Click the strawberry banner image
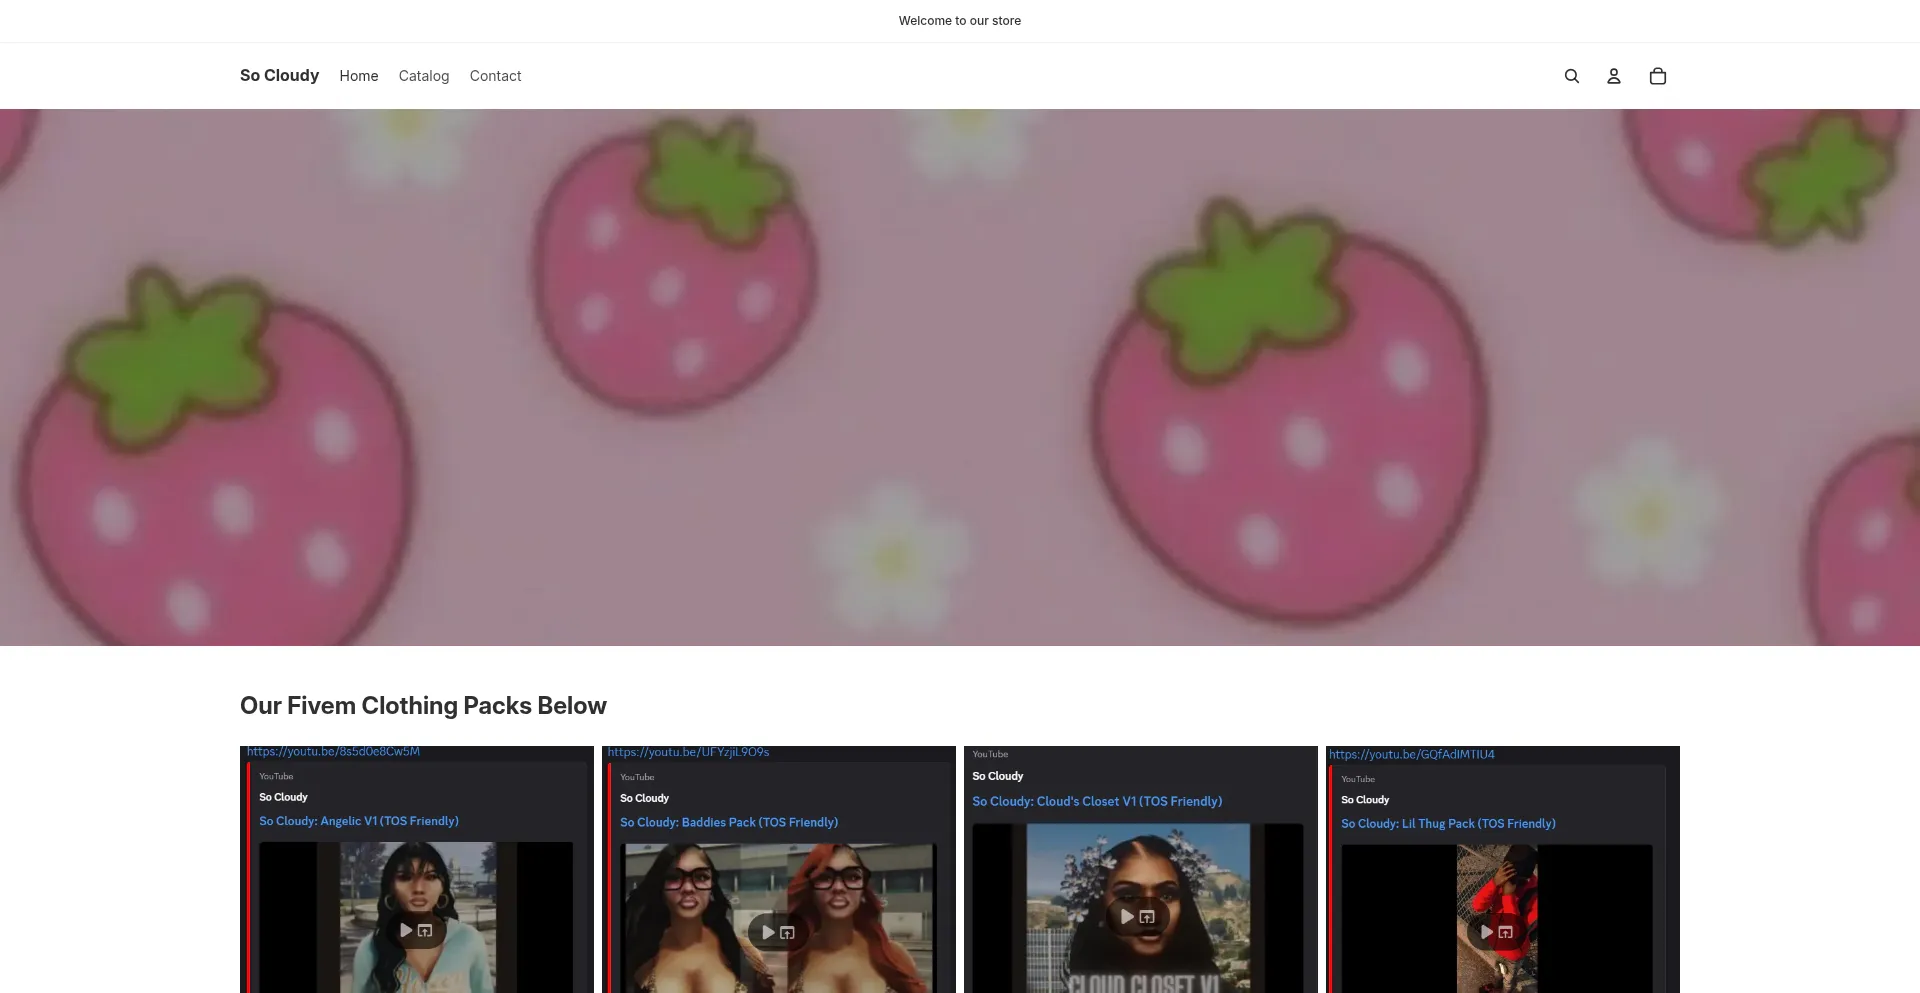 click(x=960, y=377)
